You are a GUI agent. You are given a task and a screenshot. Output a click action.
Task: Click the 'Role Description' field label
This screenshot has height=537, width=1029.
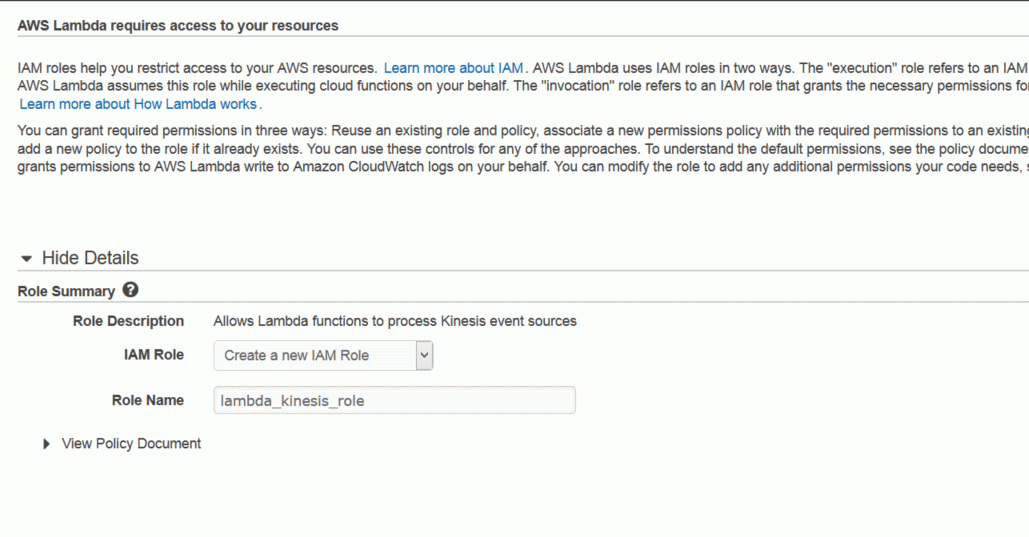coord(129,321)
